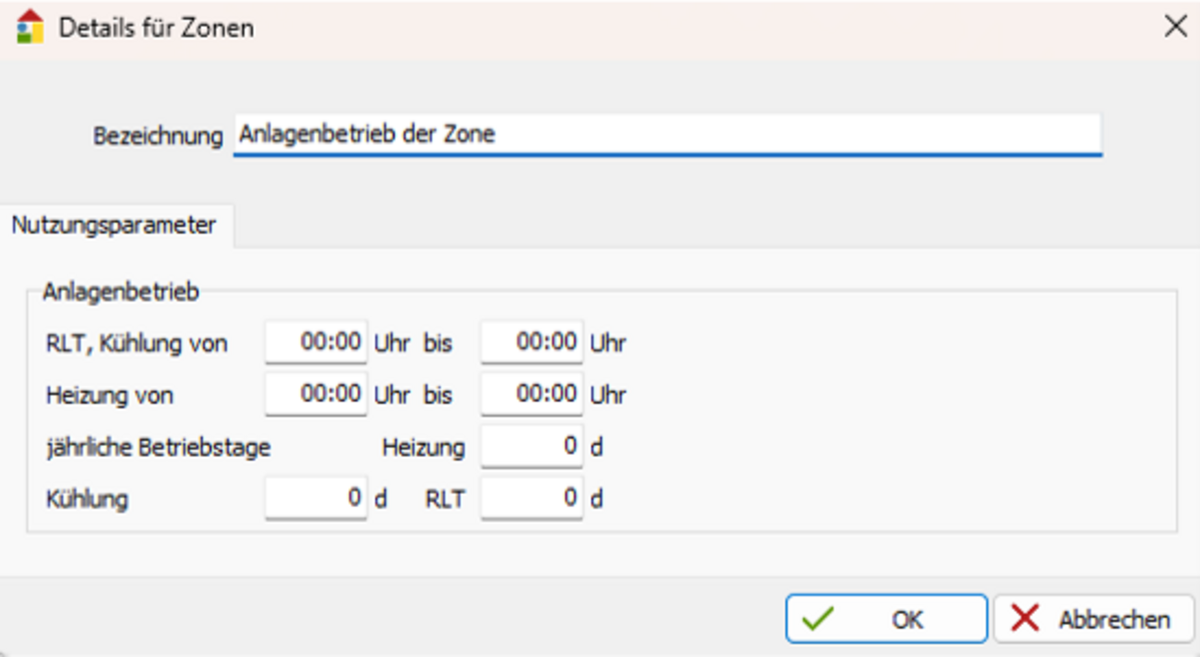Confirm the dialog with the OK button

pyautogui.click(x=886, y=619)
